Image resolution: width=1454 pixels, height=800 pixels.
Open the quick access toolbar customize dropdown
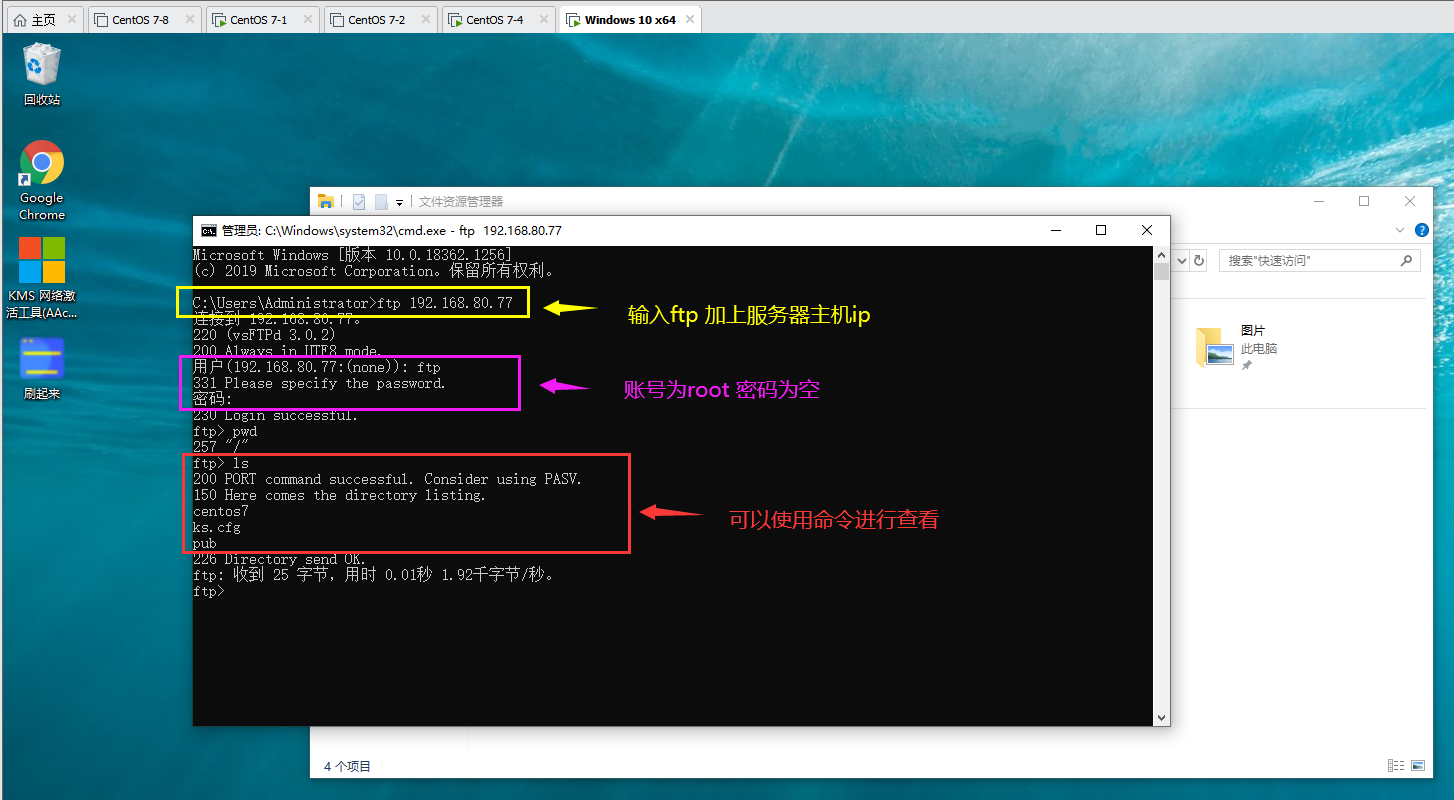click(x=399, y=201)
